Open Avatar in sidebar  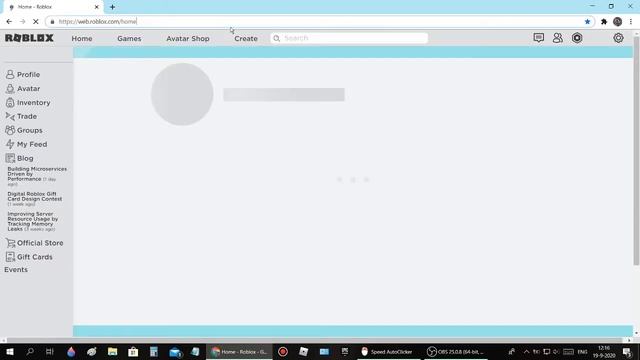click(22, 89)
